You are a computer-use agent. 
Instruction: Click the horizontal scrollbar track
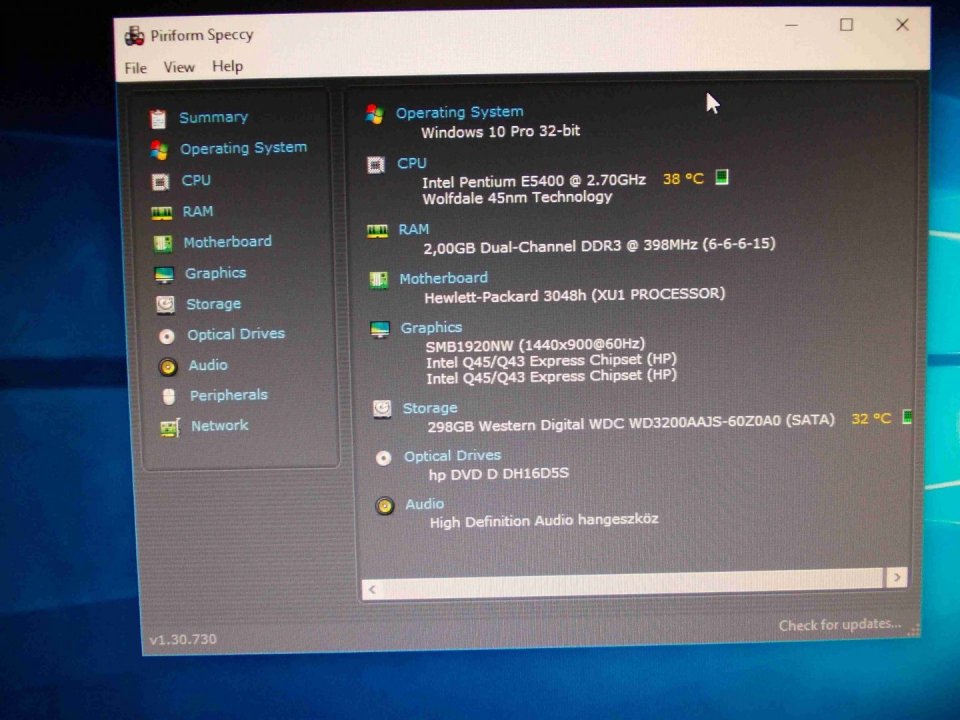[633, 583]
